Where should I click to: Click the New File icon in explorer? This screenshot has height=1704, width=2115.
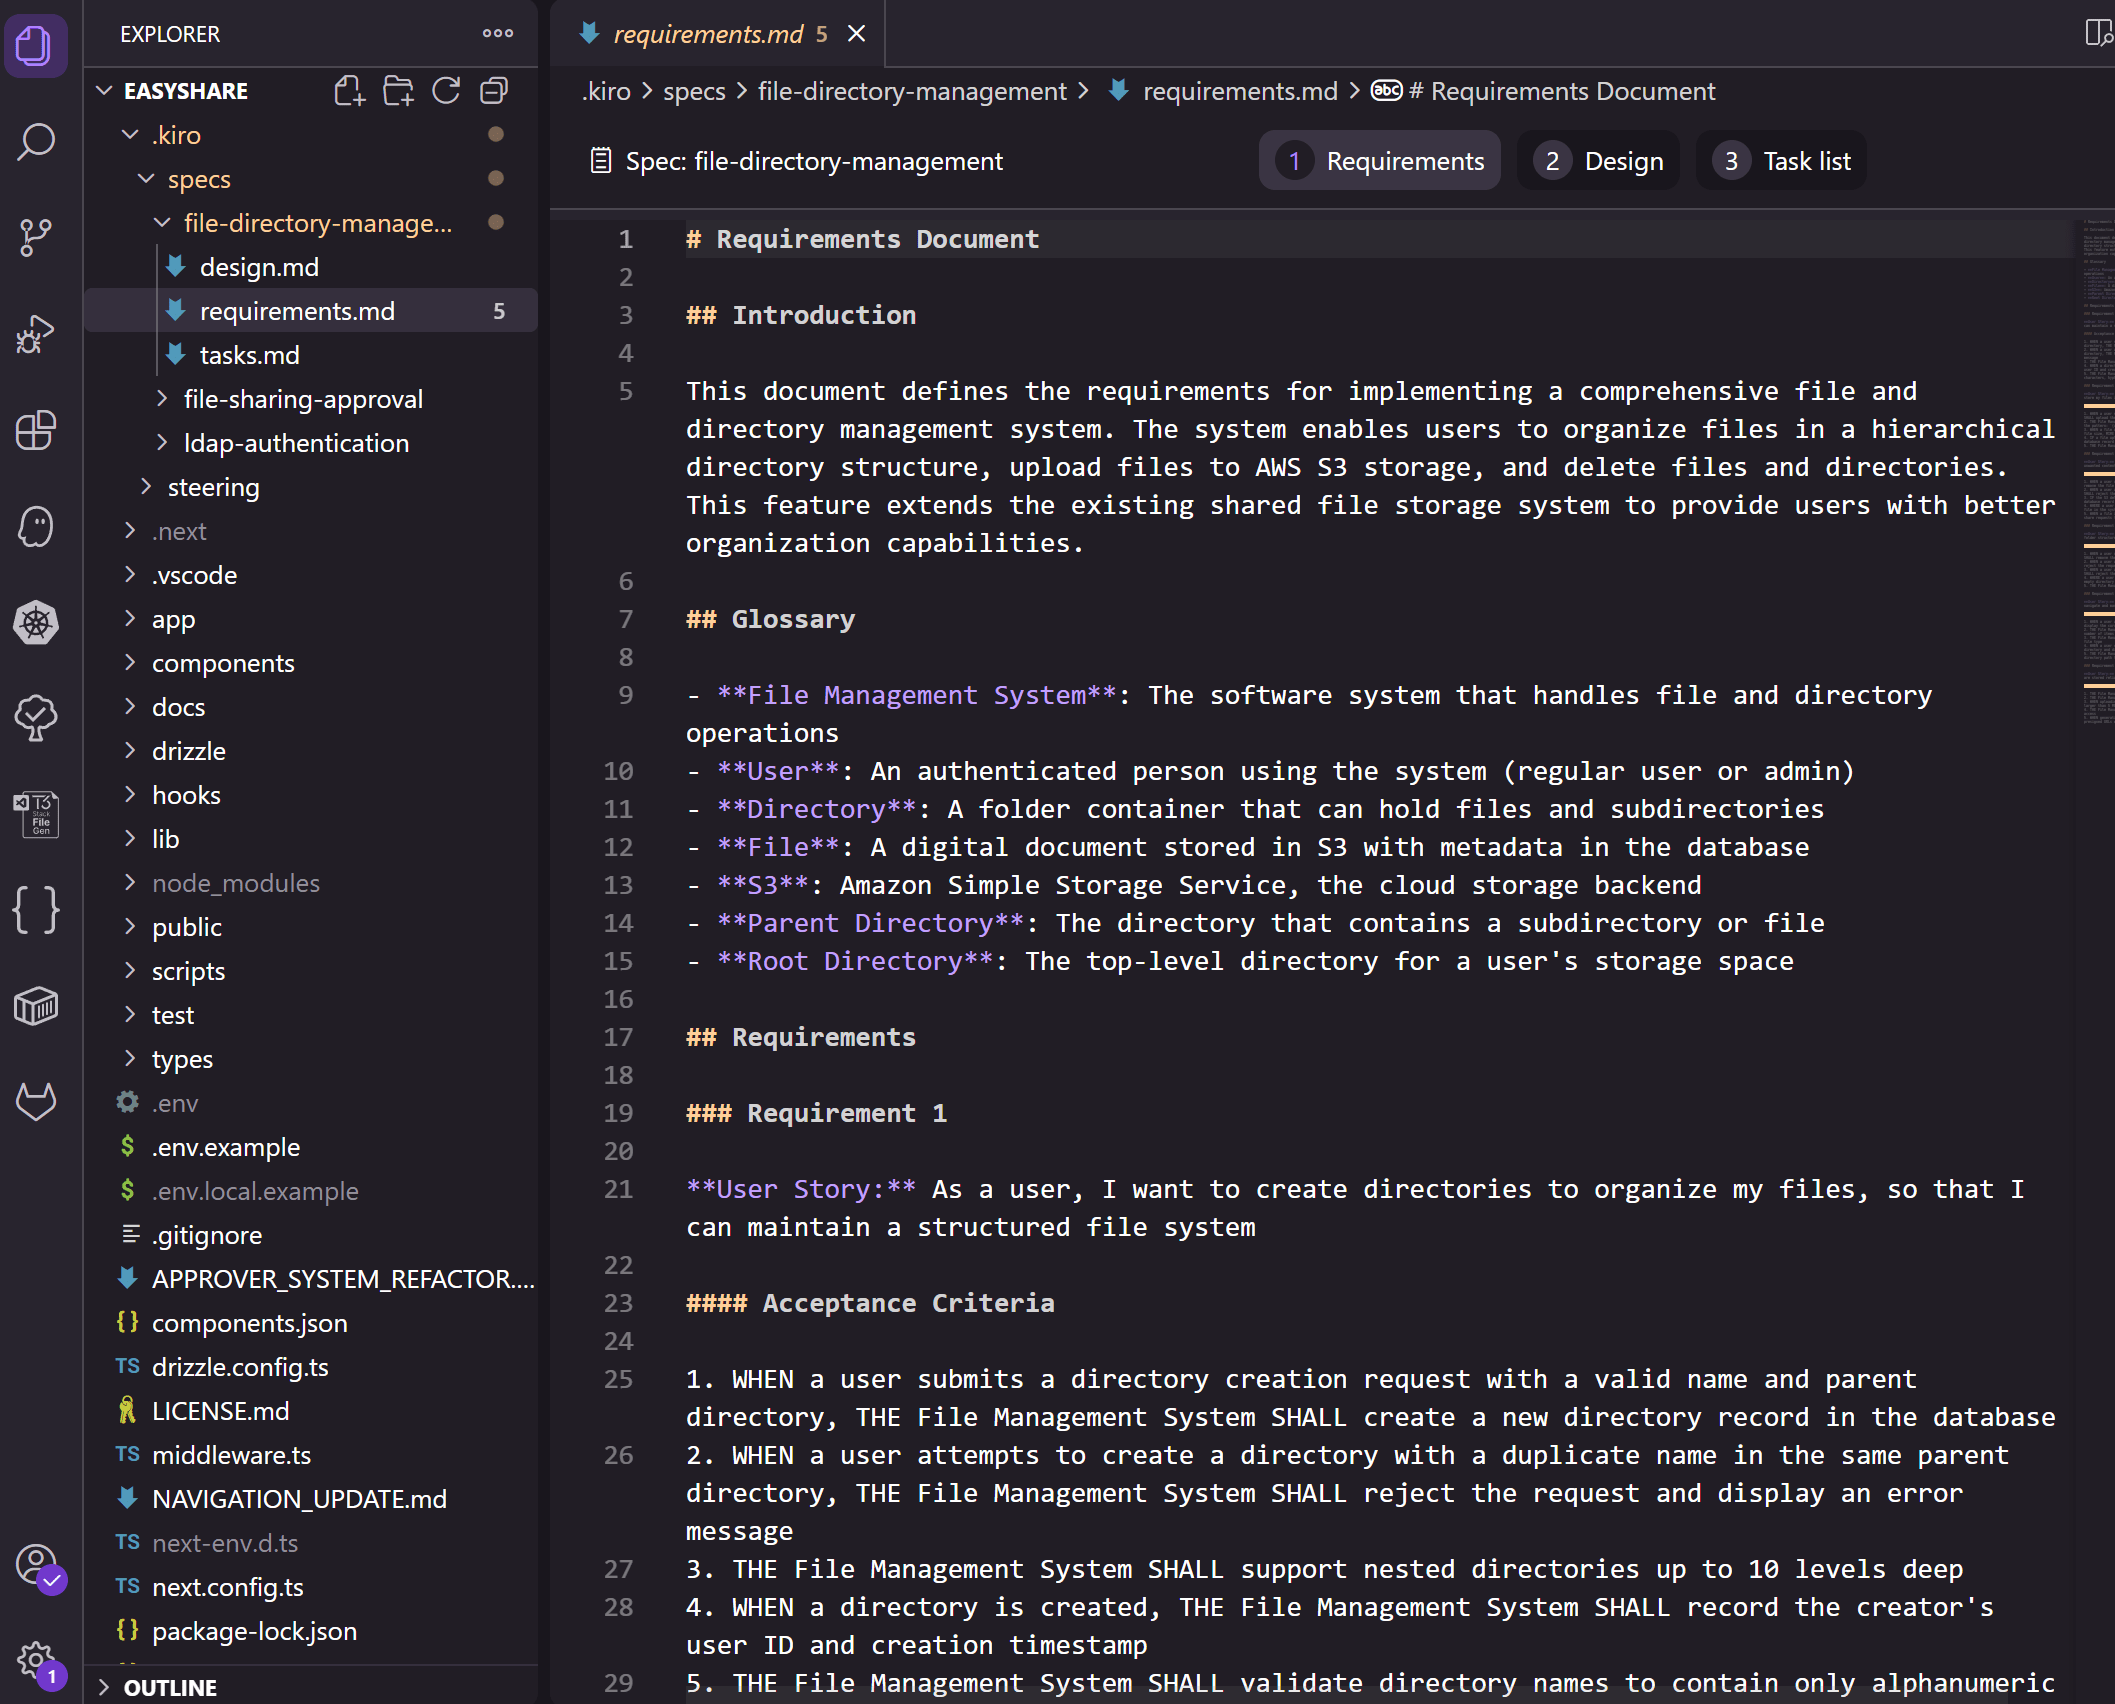(349, 91)
